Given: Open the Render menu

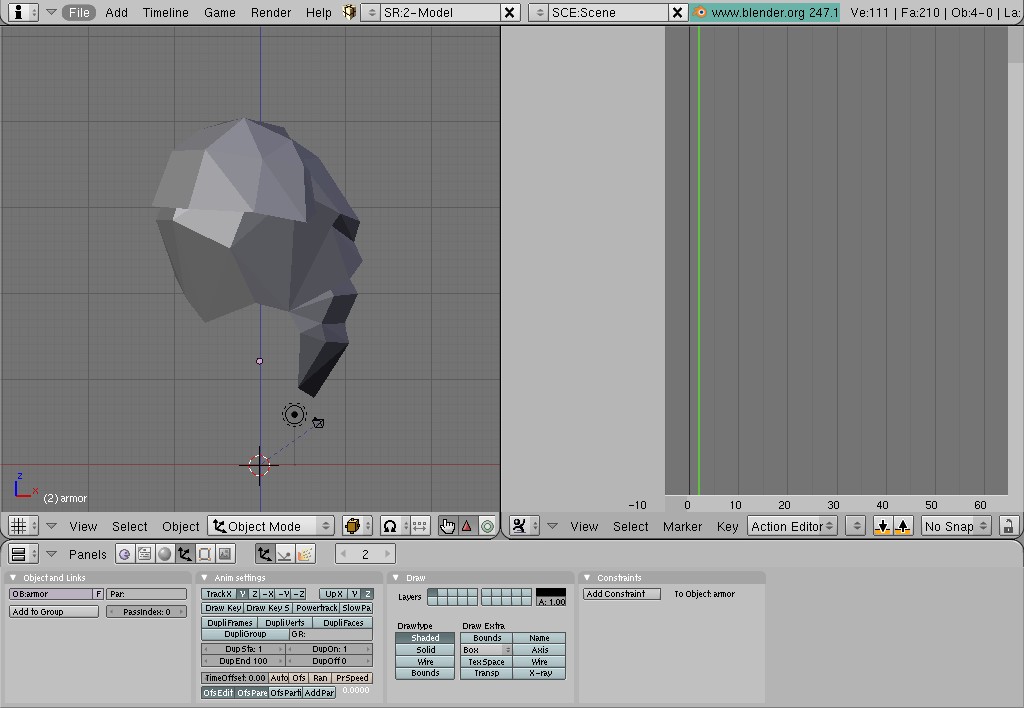Looking at the screenshot, I should coord(270,12).
